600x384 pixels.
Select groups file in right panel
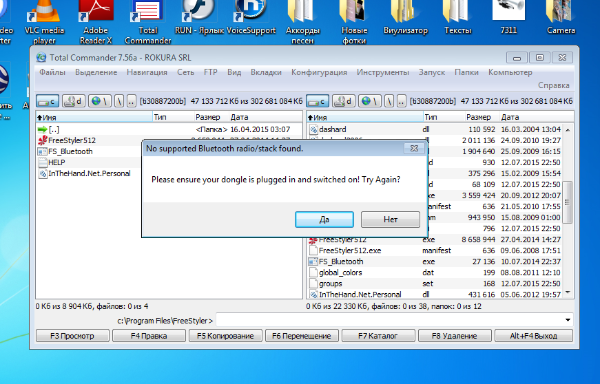(x=435, y=284)
